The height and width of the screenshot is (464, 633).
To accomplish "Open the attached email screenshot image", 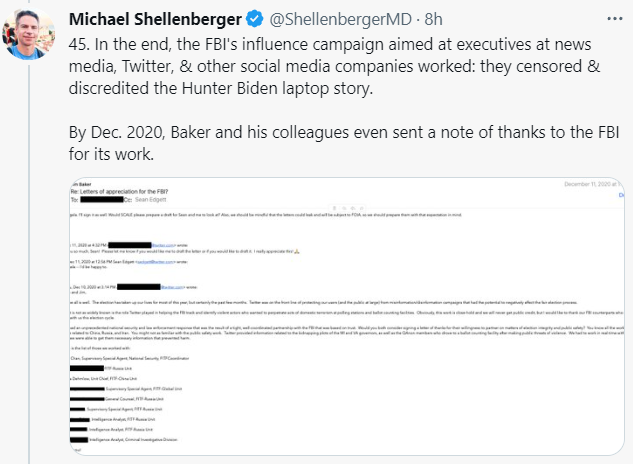I will pos(347,320).
